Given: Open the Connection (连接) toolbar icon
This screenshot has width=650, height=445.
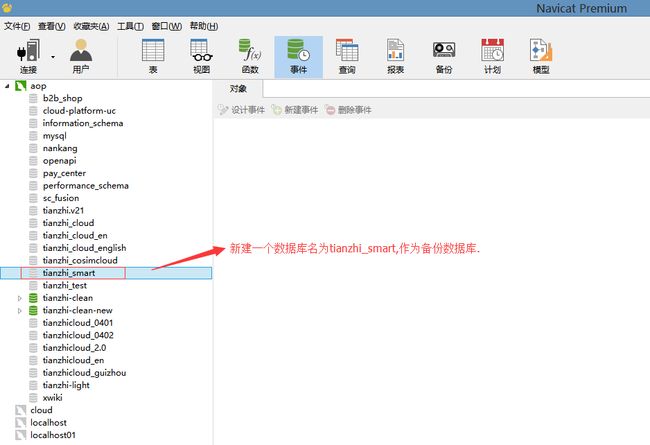Looking at the screenshot, I should (28, 56).
